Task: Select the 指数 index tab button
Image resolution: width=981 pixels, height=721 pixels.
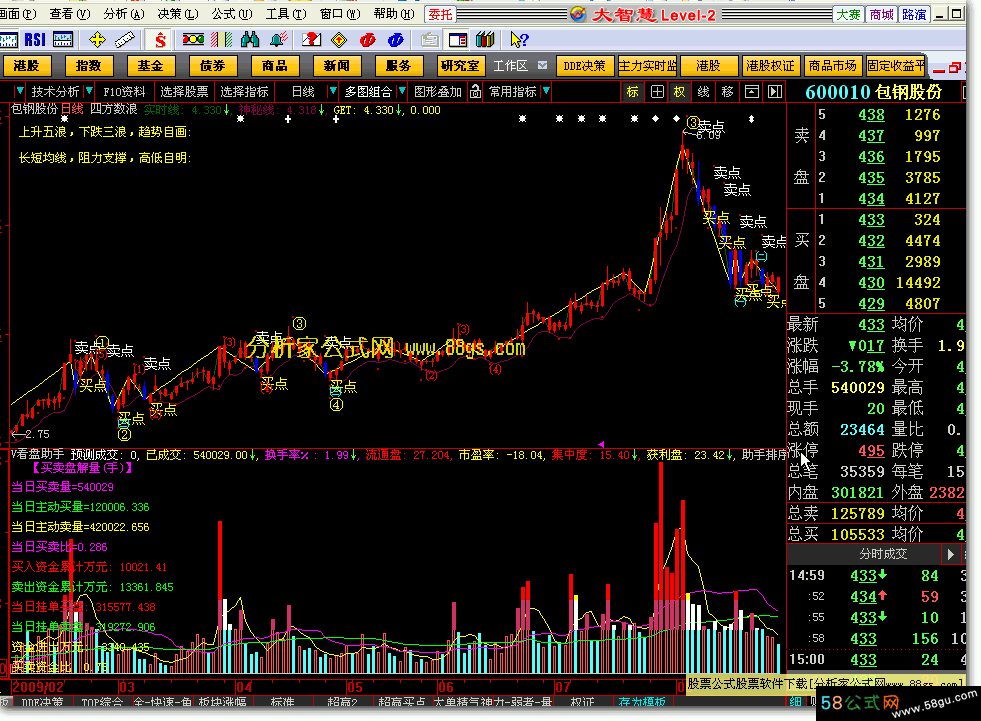Action: click(x=88, y=66)
